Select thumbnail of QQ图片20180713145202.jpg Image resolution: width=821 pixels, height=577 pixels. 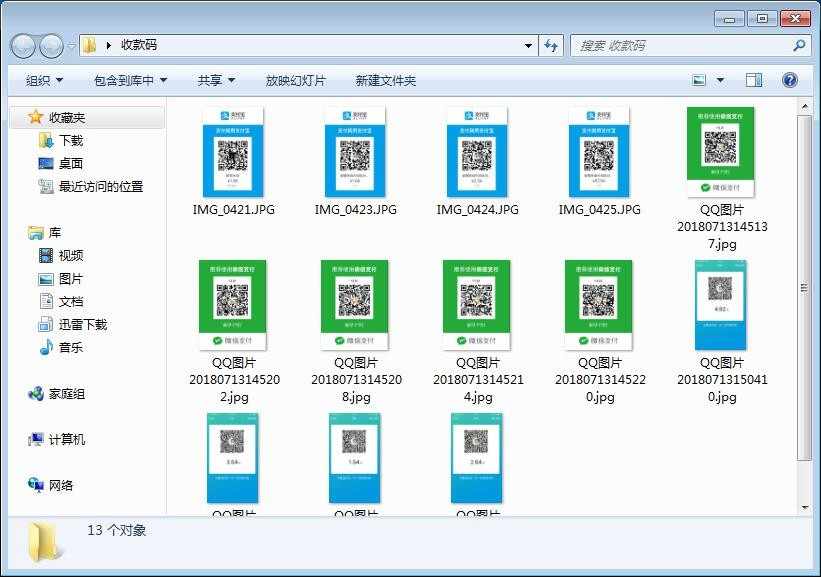(x=233, y=305)
